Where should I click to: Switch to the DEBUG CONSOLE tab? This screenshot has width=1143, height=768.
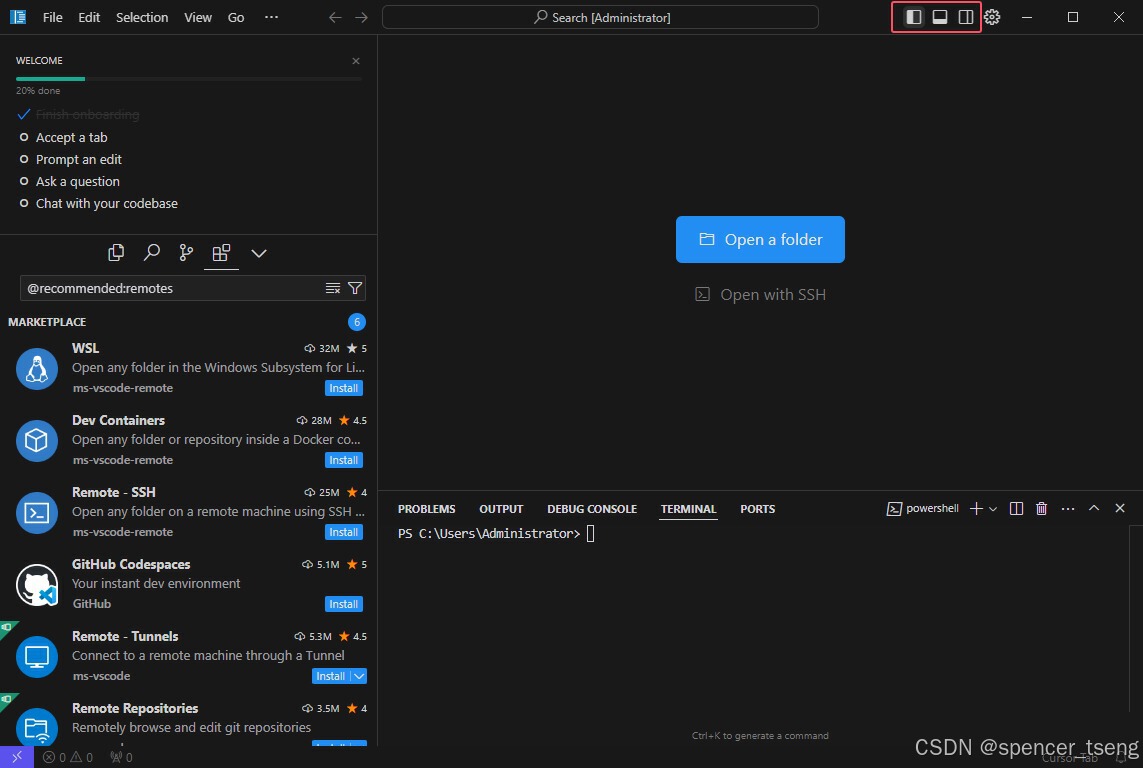point(592,509)
